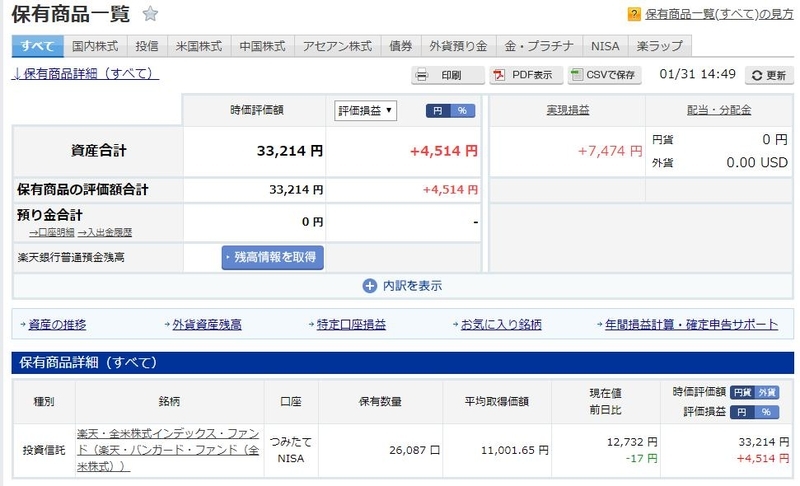Switch to the 投信 tab
Screen dimensions: 800x486
147,46
